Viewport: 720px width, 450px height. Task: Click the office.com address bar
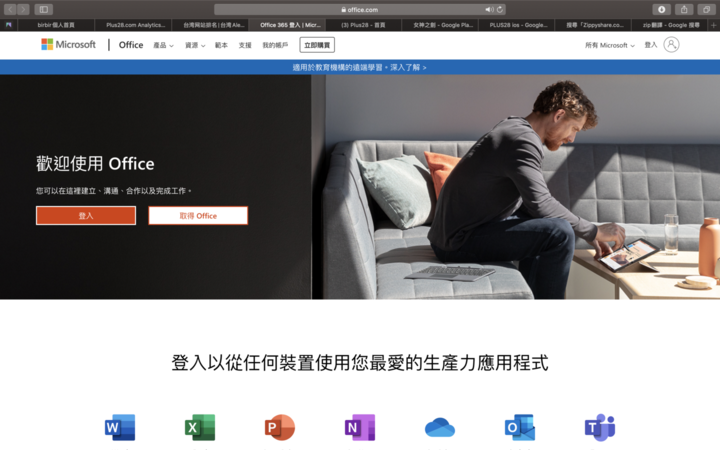pyautogui.click(x=360, y=9)
